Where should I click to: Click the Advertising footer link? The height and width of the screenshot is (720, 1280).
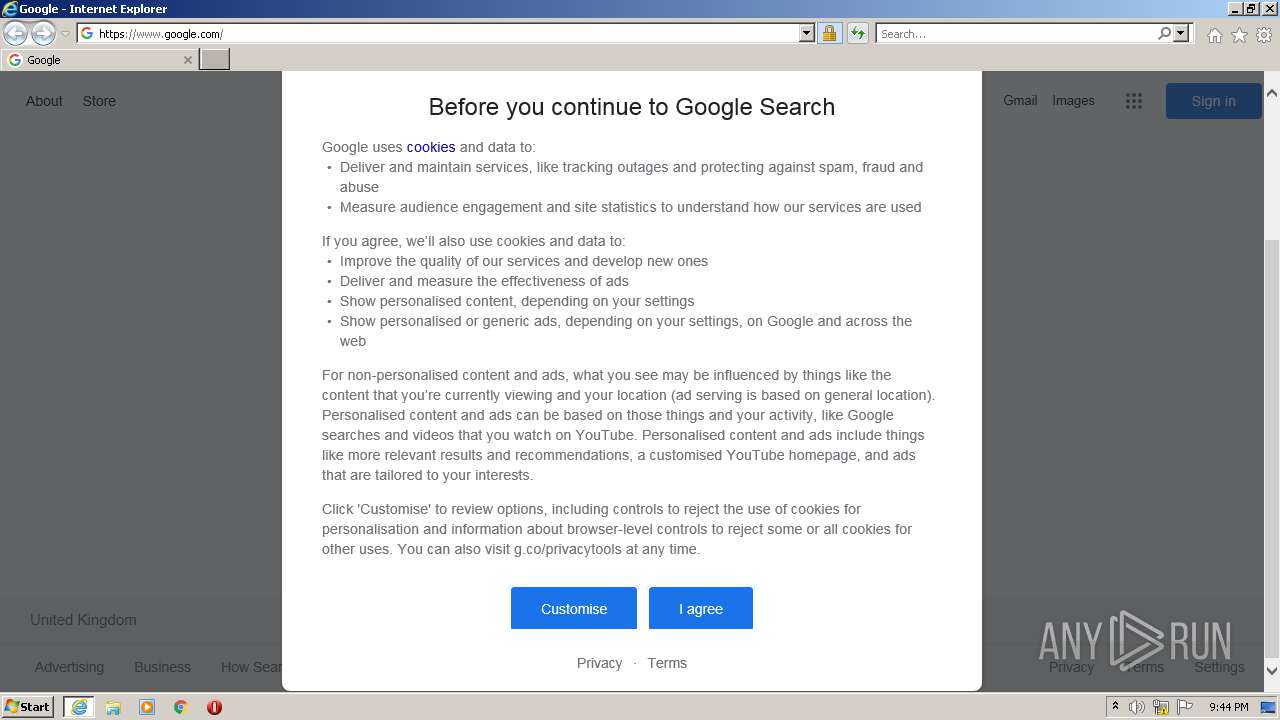(x=69, y=667)
